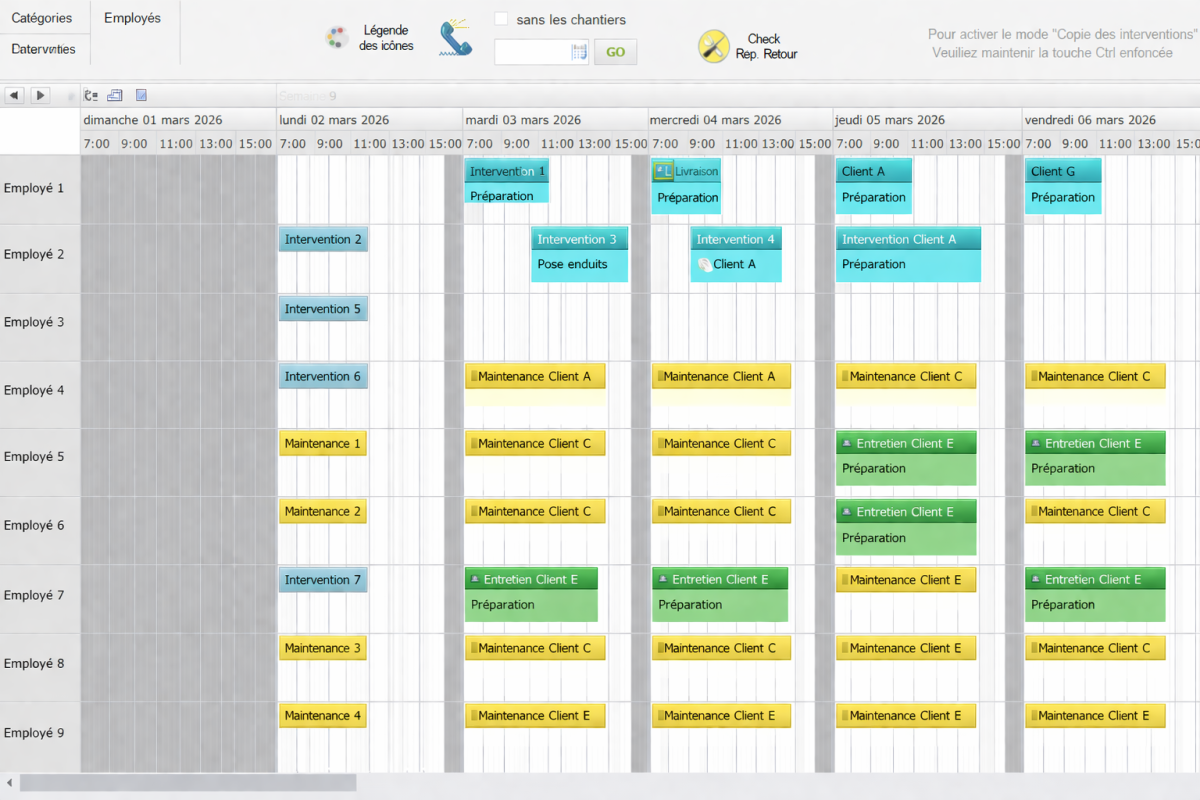
Task: Enable the 'sans les chantiers' checkbox
Action: click(x=502, y=19)
